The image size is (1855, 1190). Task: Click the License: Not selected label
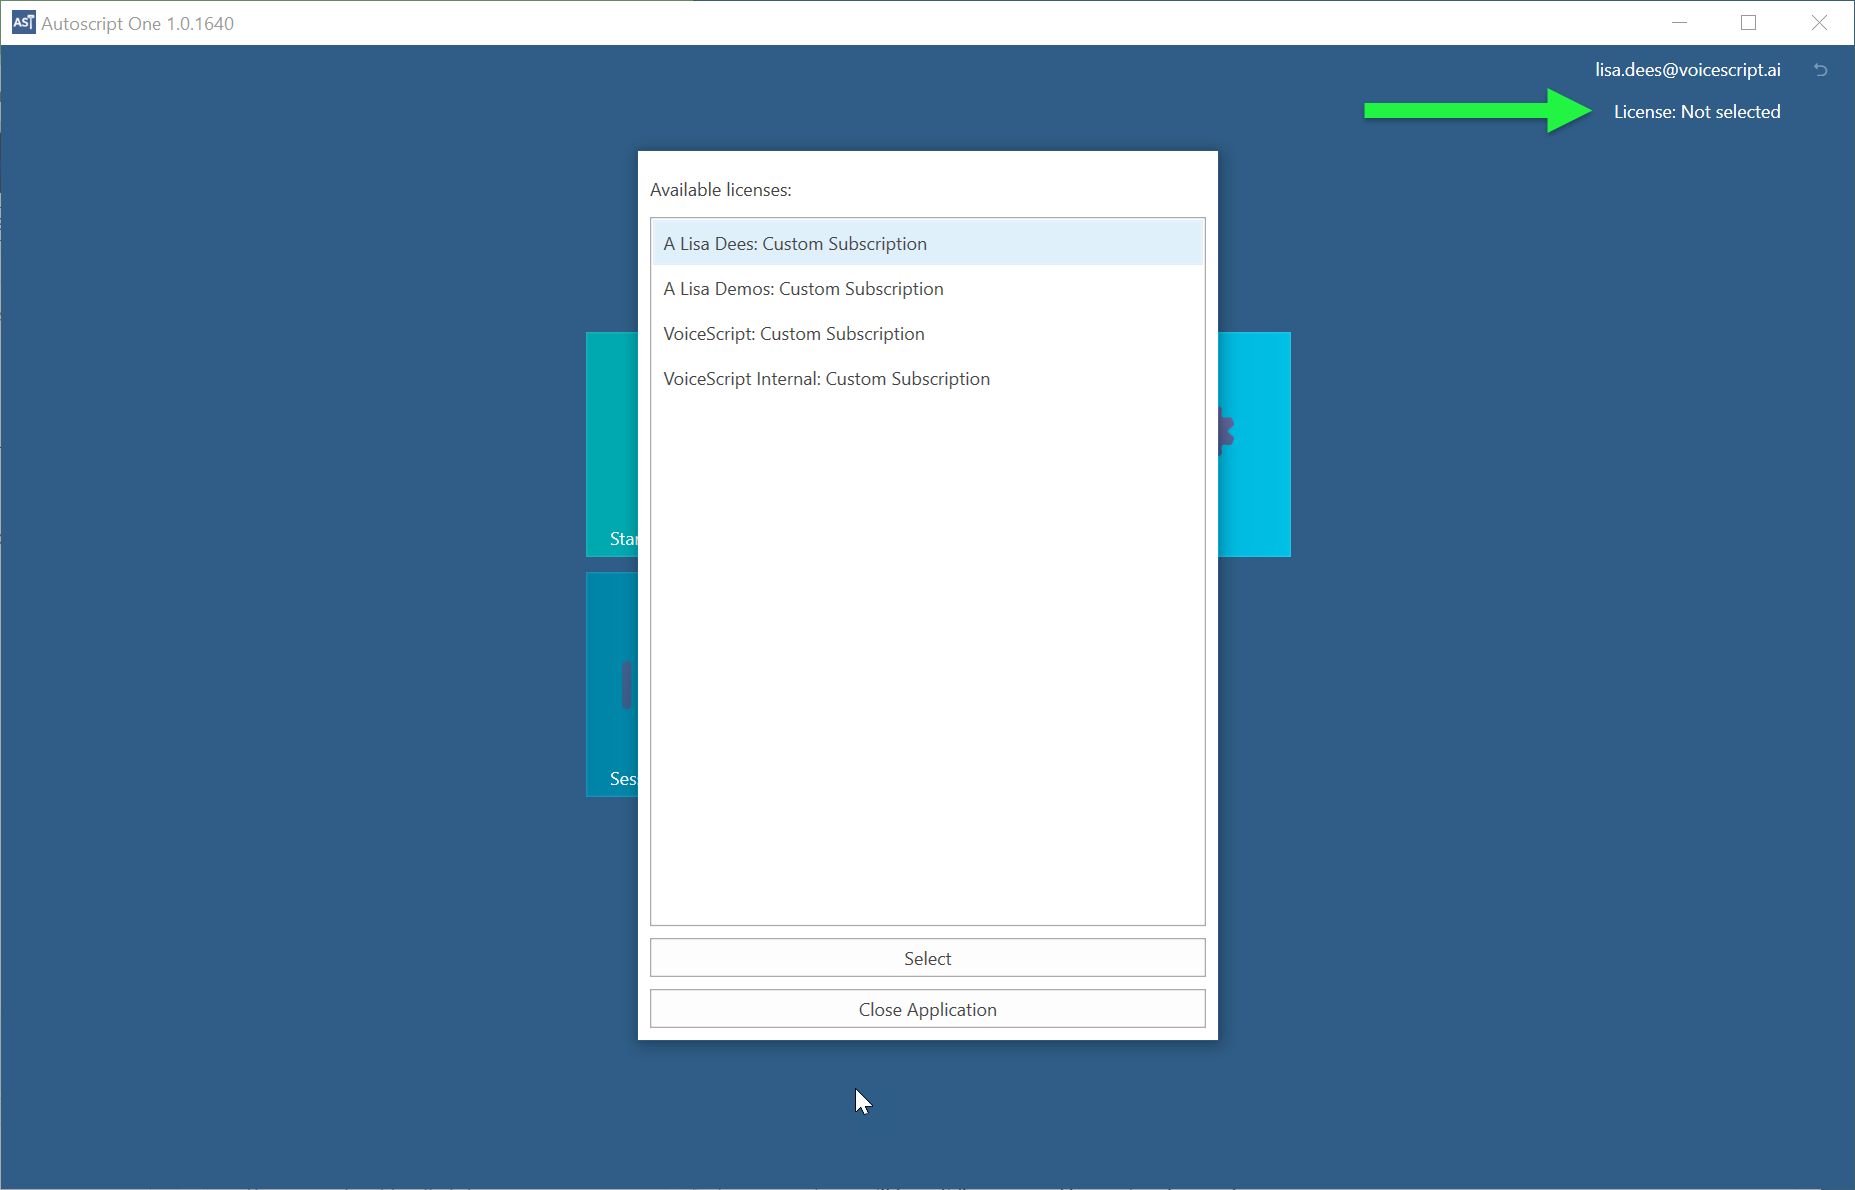click(x=1696, y=112)
